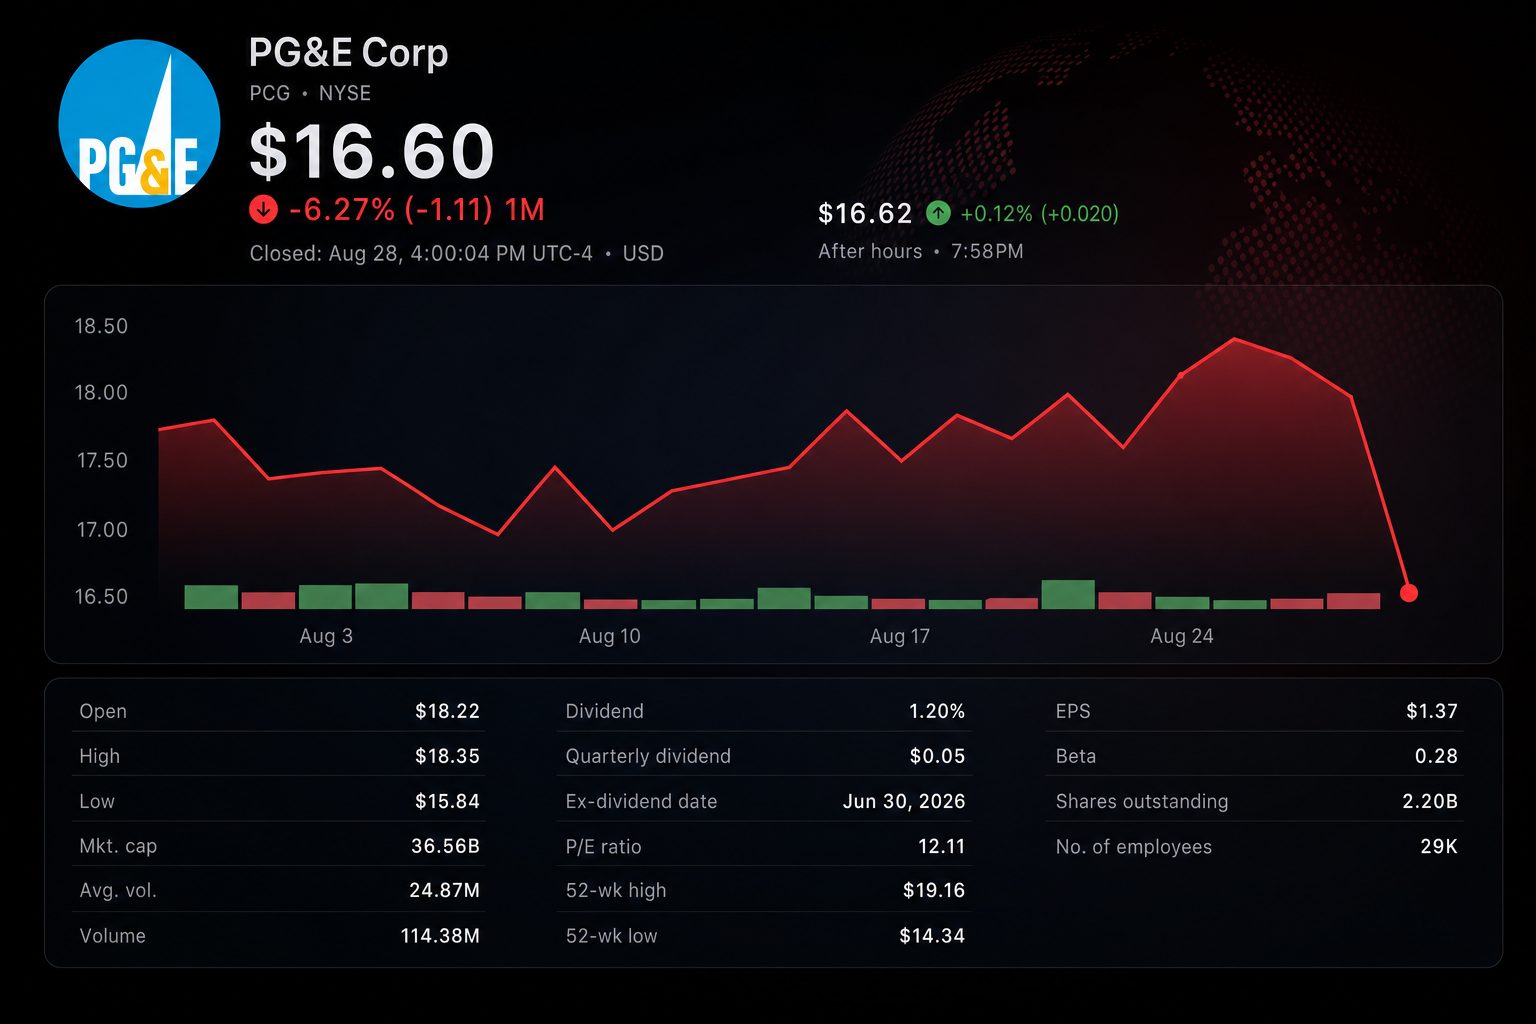The width and height of the screenshot is (1536, 1024).
Task: Click the EPS row label
Action: 1073,711
